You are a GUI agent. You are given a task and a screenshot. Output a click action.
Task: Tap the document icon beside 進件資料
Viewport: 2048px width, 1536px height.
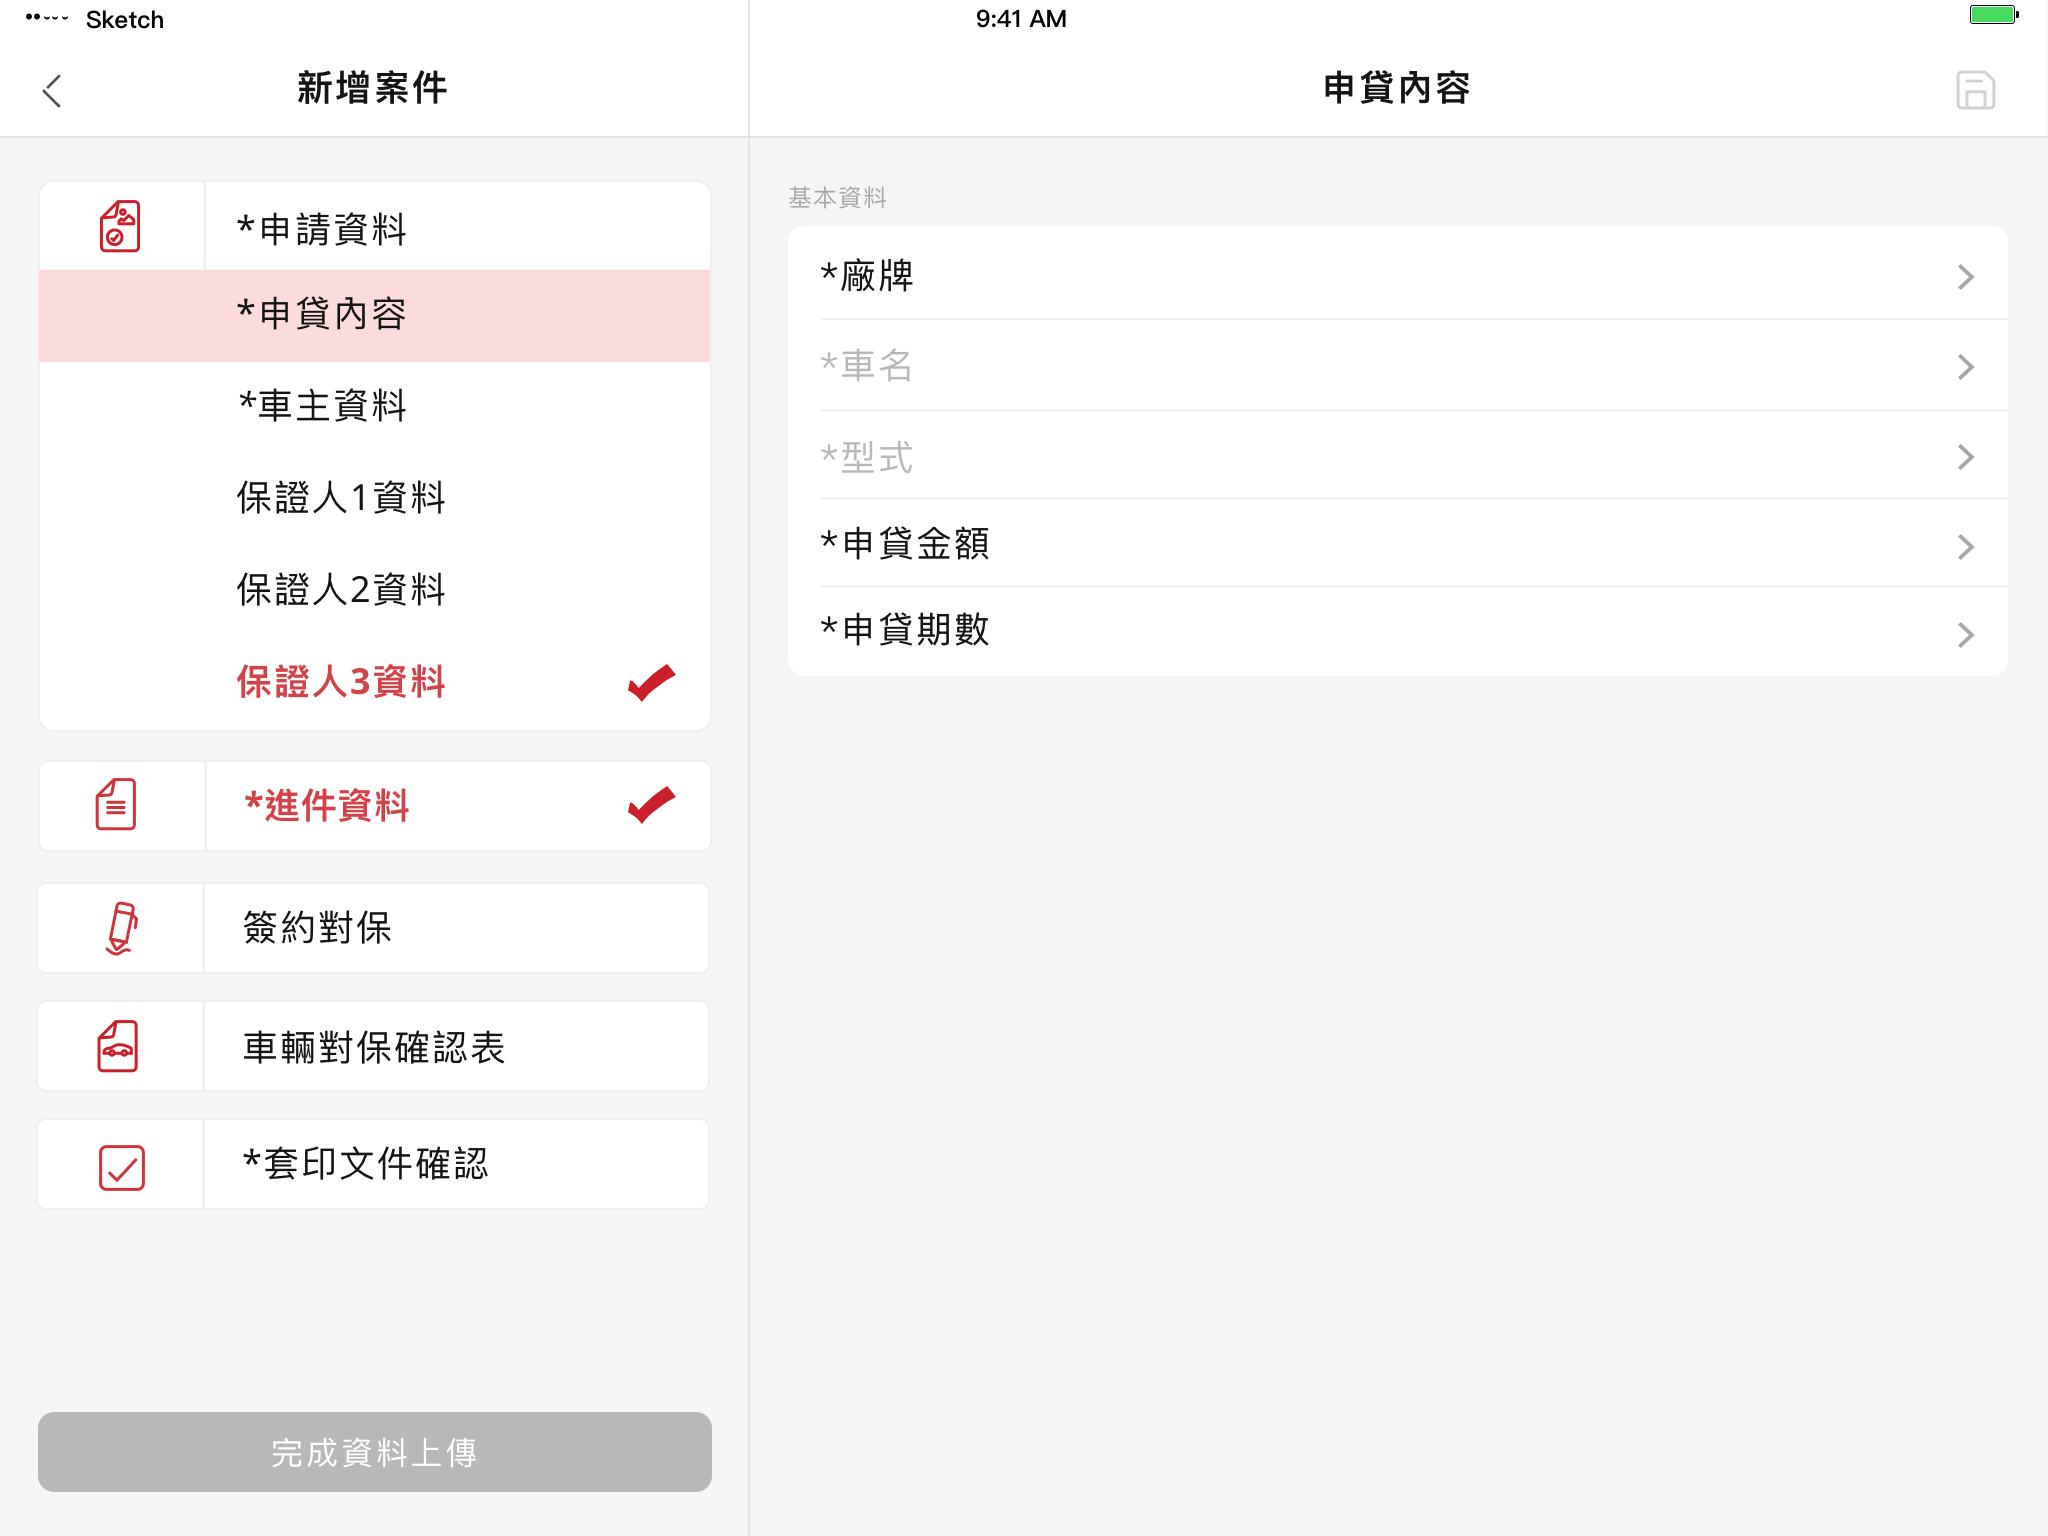116,805
